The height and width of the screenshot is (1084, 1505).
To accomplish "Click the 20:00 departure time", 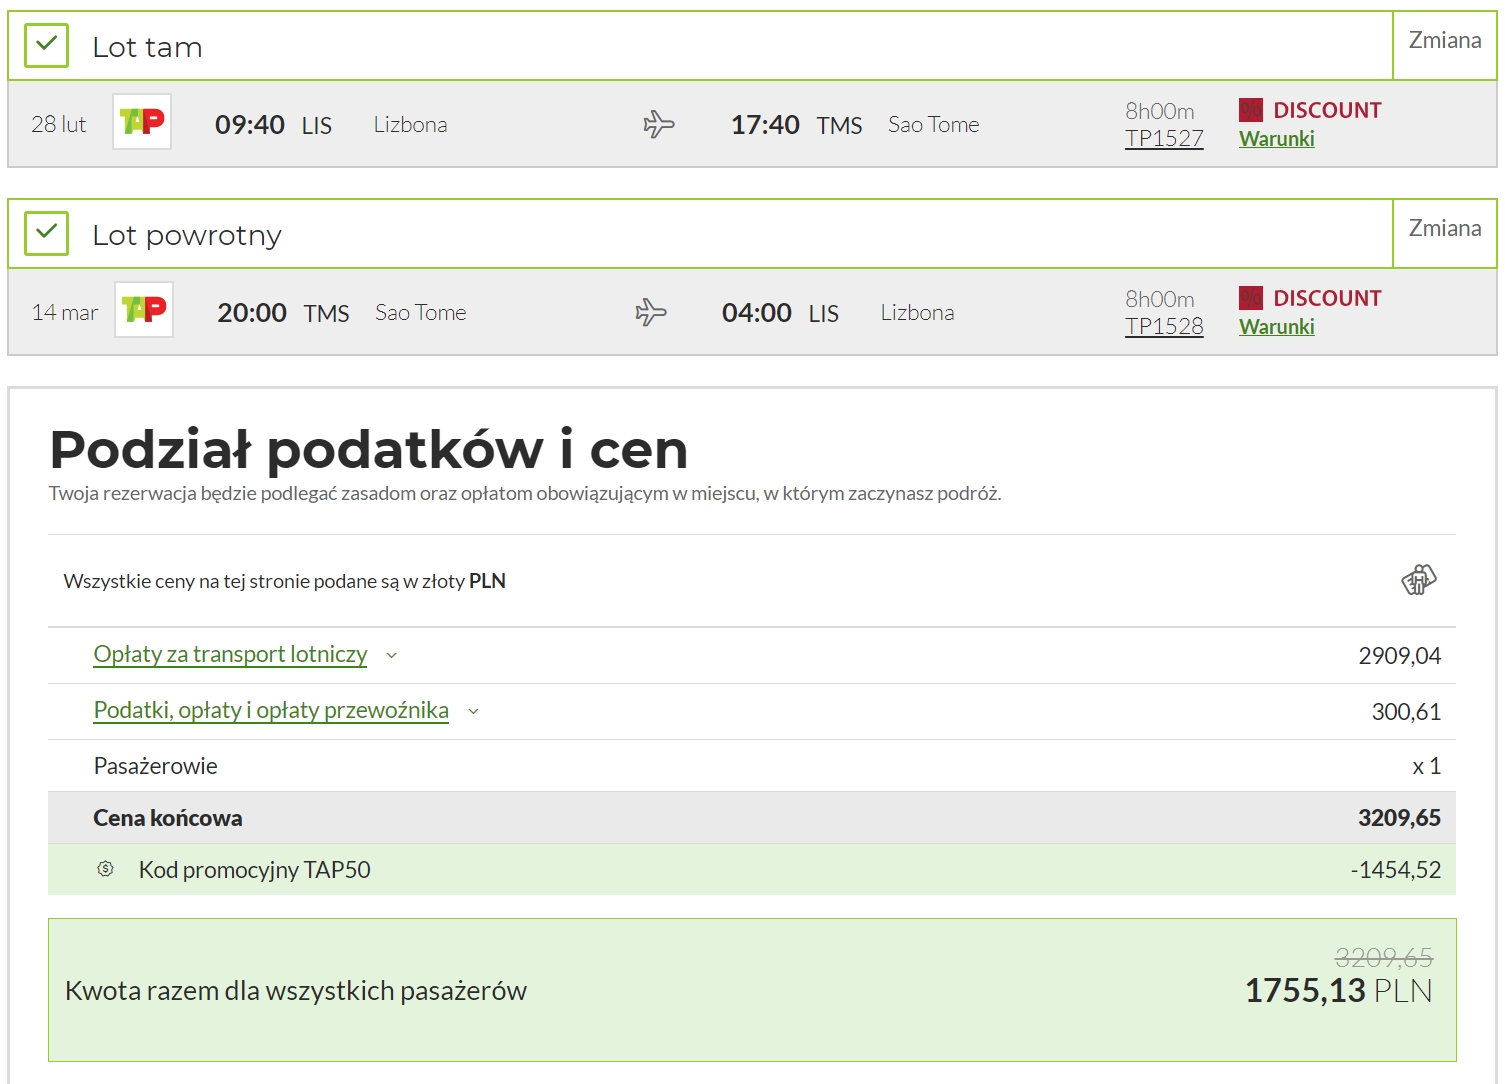I will pos(252,313).
